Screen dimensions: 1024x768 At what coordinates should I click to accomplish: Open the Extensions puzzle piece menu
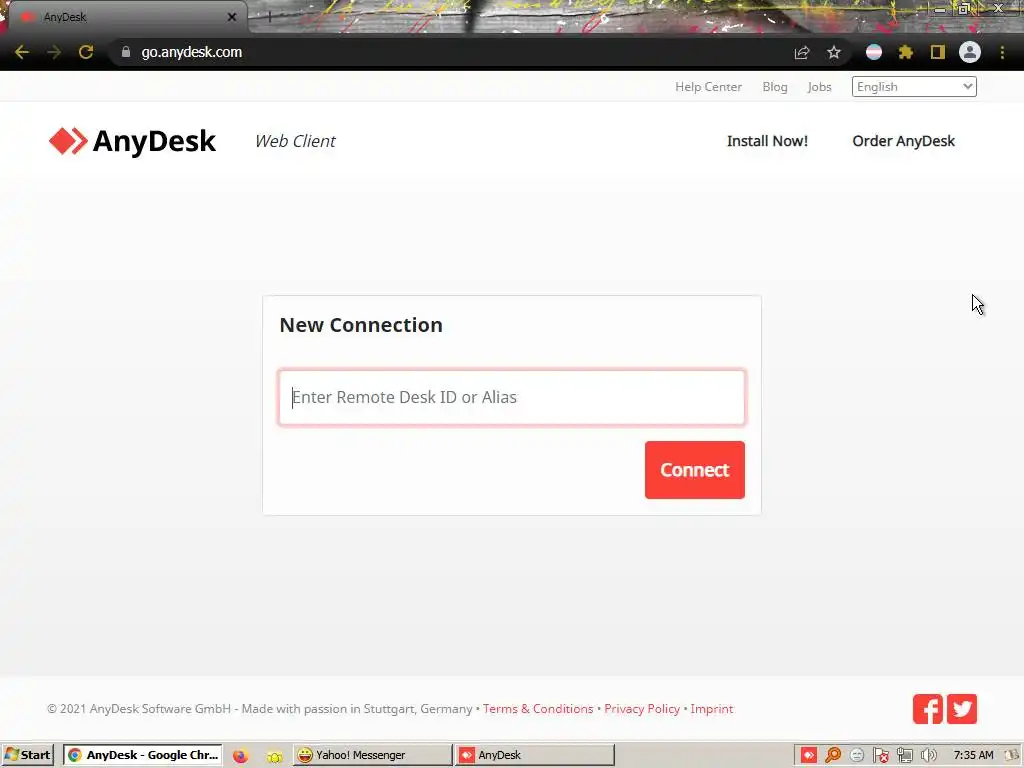click(x=906, y=52)
